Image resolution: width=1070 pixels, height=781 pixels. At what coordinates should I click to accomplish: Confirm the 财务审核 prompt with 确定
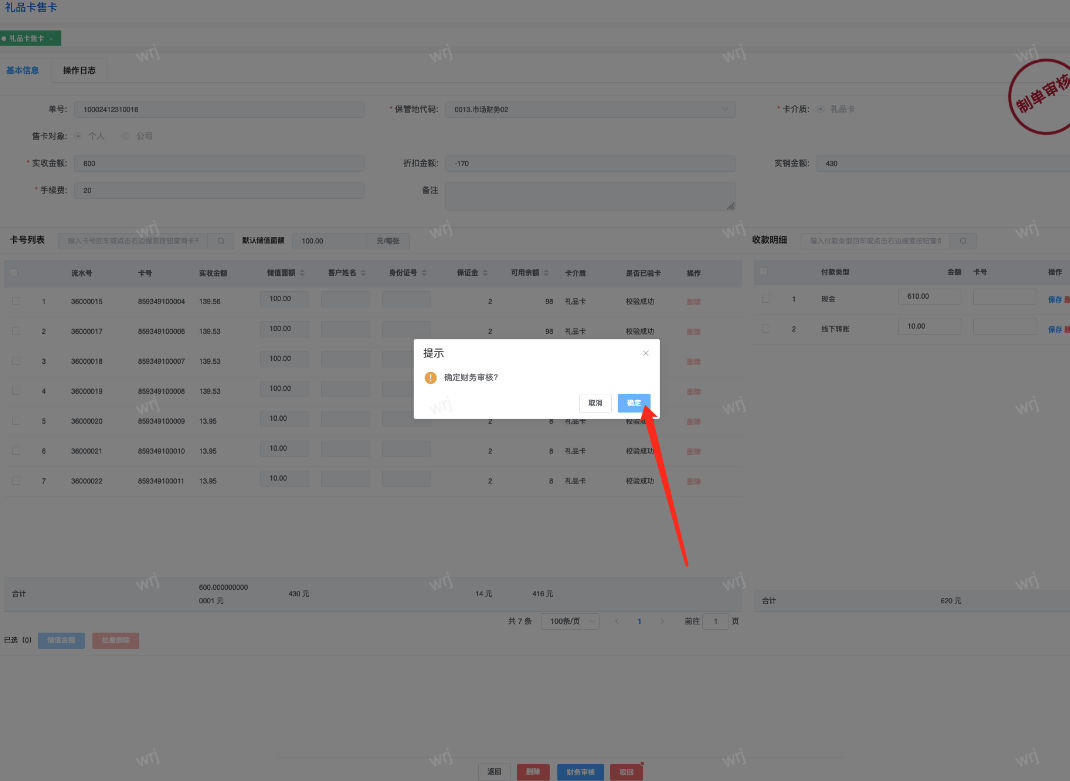click(x=634, y=403)
